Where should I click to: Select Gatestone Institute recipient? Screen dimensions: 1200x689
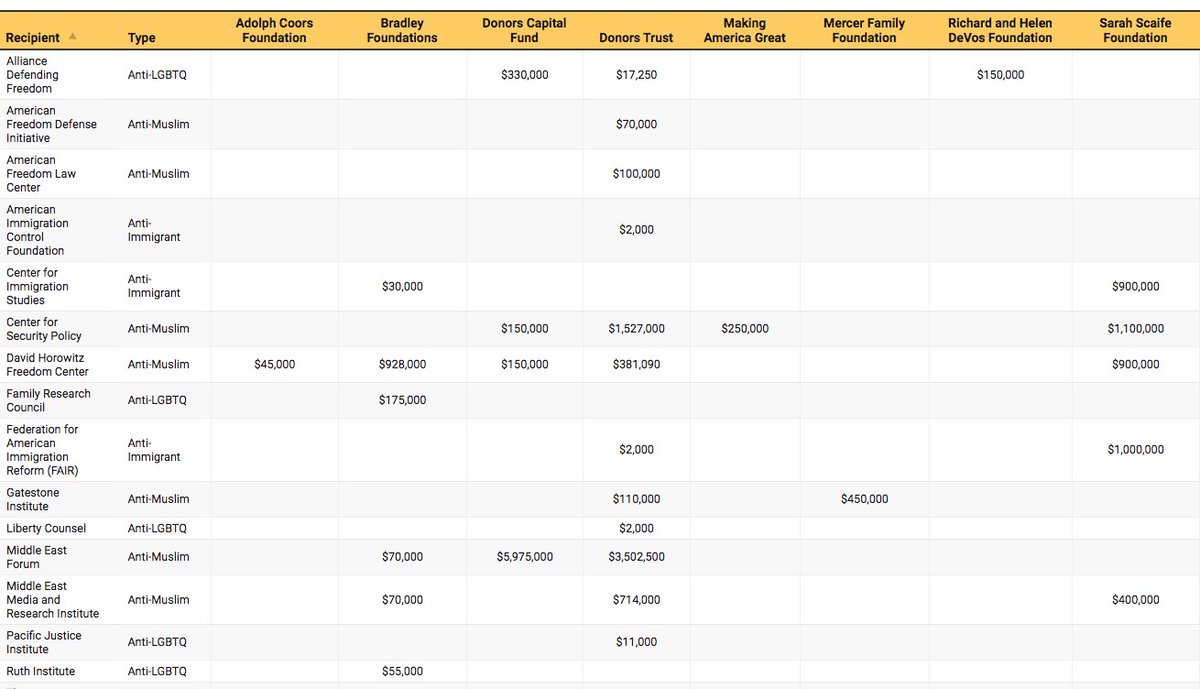[33, 499]
